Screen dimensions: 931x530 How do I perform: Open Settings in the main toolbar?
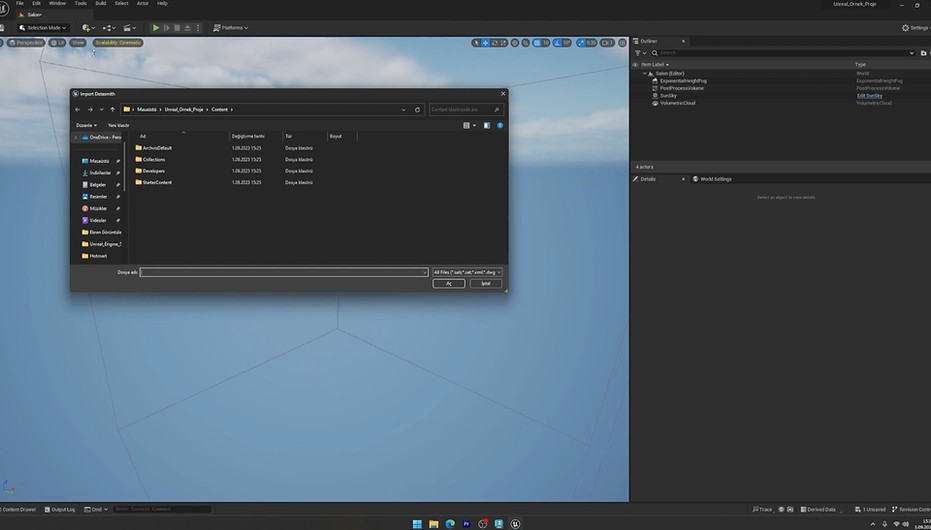point(915,28)
